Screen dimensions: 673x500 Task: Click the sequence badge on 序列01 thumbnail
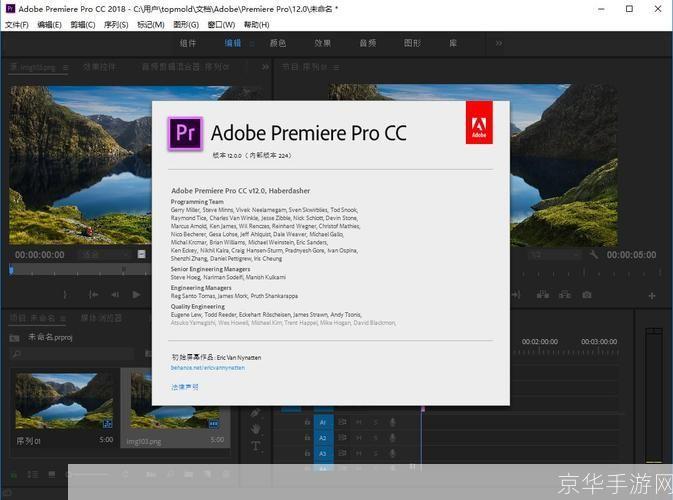coord(107,424)
